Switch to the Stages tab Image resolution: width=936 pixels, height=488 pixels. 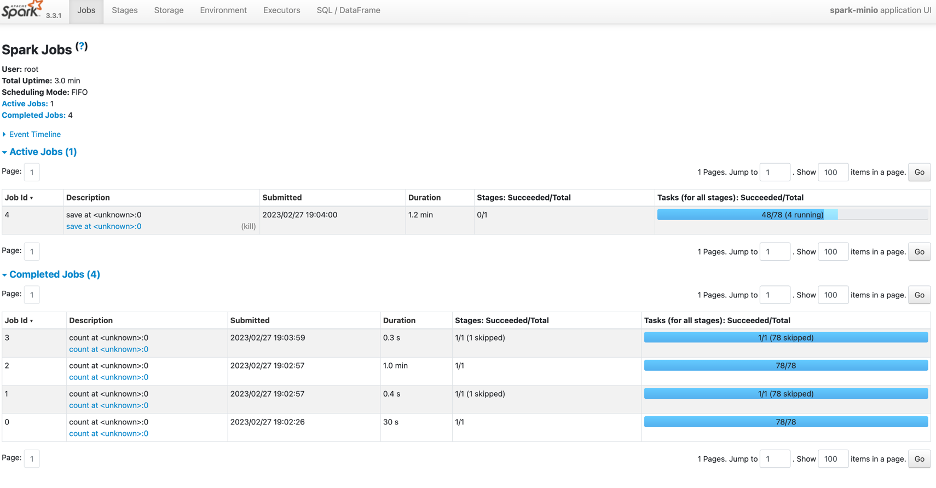[125, 10]
